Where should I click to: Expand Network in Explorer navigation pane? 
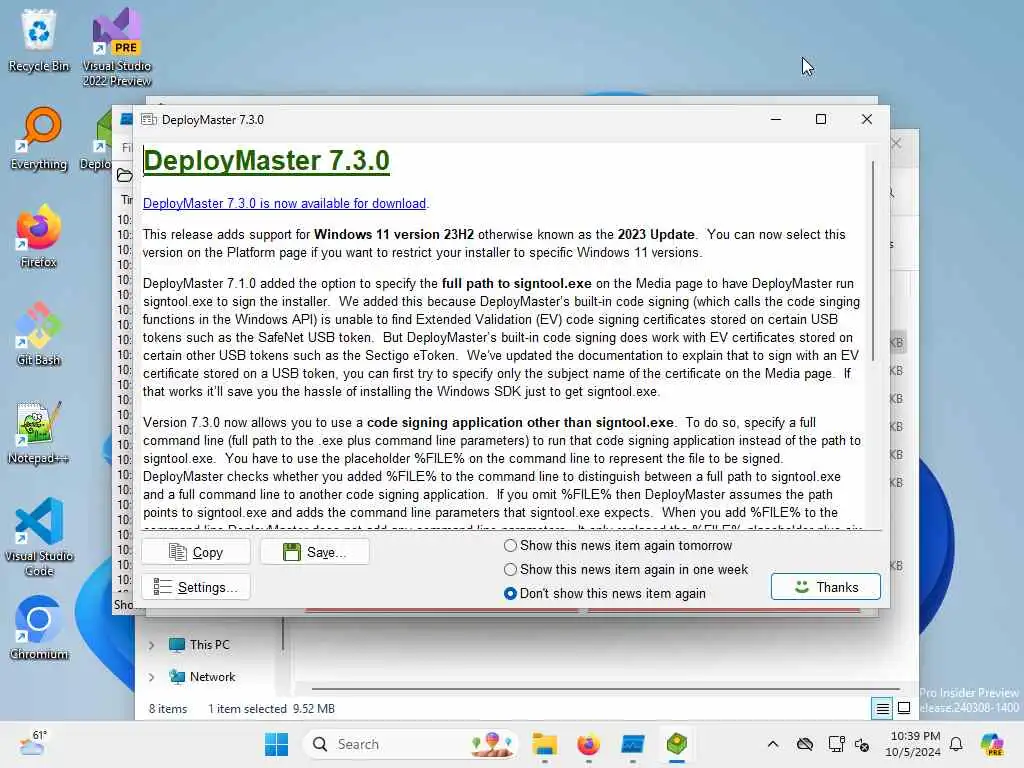(x=152, y=677)
